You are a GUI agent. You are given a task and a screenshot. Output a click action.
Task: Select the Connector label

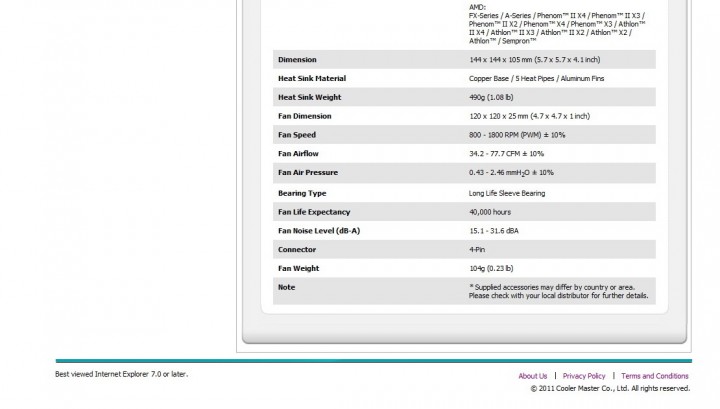[x=297, y=250]
